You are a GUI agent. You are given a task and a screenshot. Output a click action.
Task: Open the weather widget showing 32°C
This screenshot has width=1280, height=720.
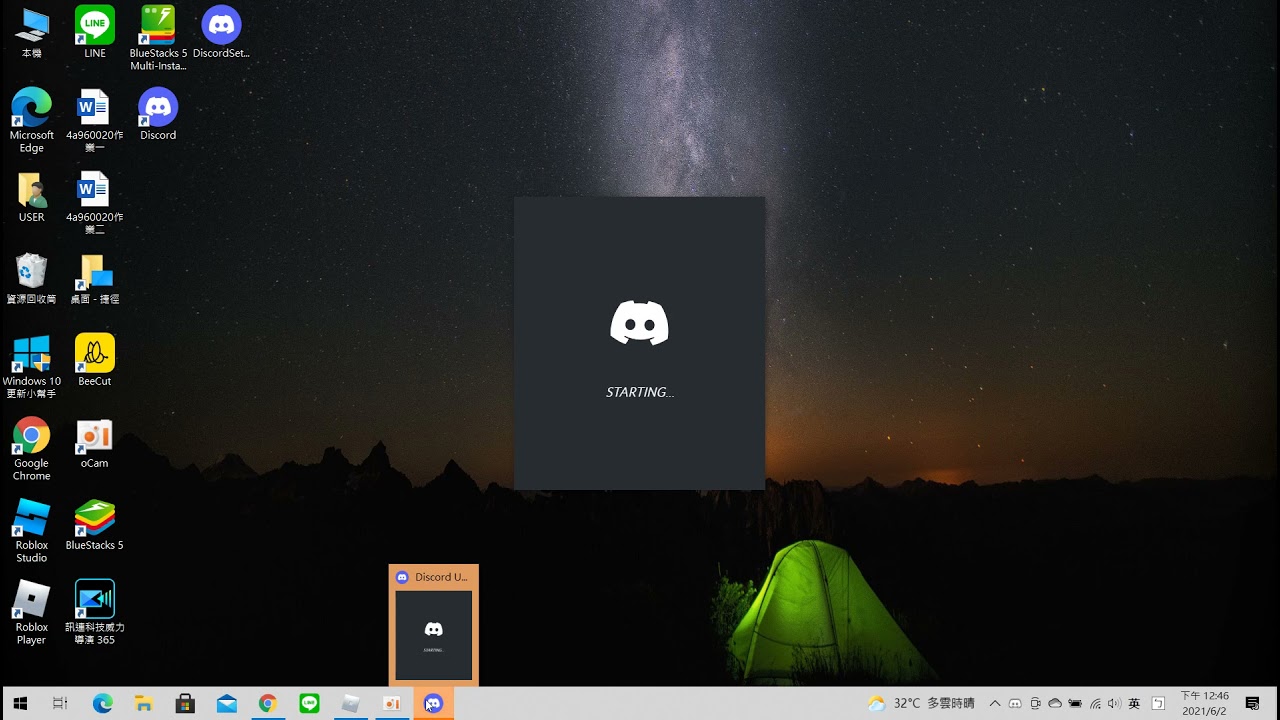[921, 704]
